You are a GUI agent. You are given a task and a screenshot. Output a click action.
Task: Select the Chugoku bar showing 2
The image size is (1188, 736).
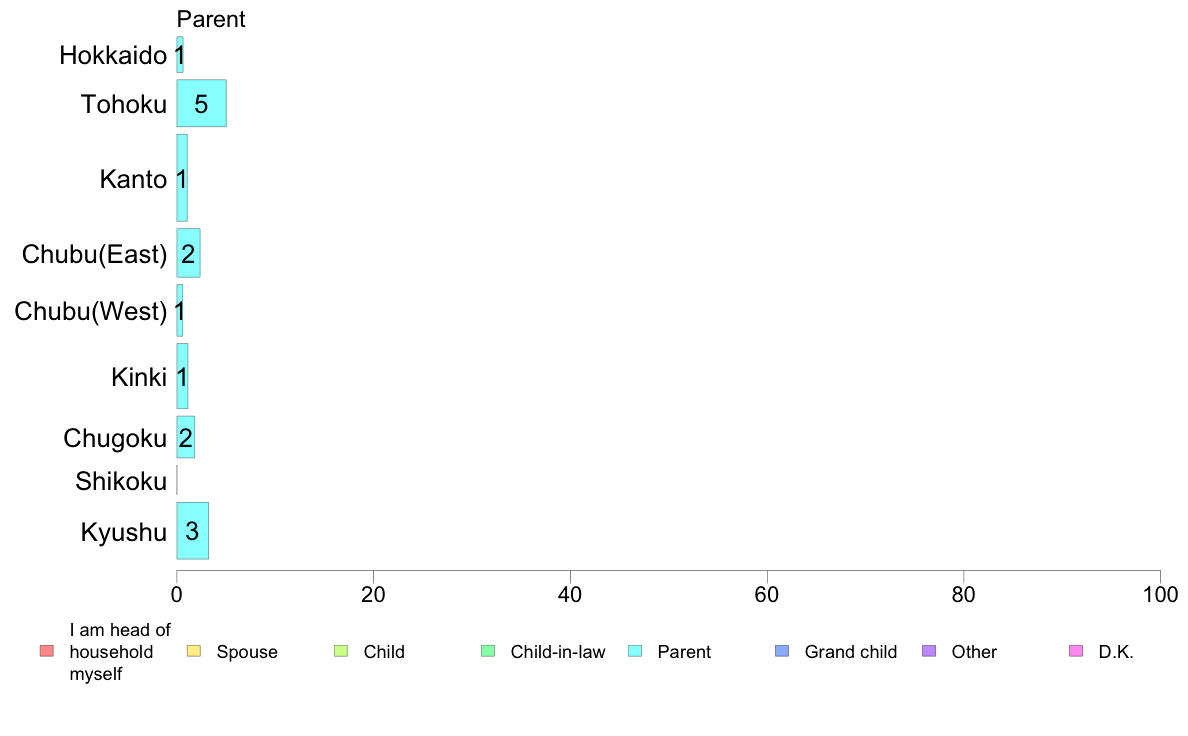click(x=186, y=437)
